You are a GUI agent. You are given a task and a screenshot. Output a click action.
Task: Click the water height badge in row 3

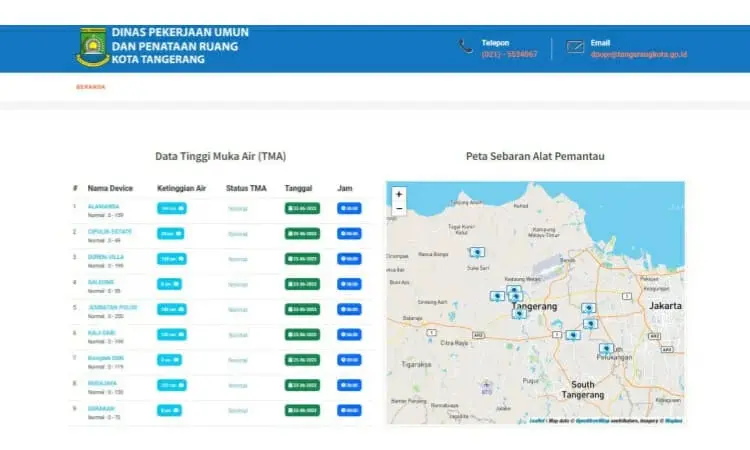click(172, 259)
